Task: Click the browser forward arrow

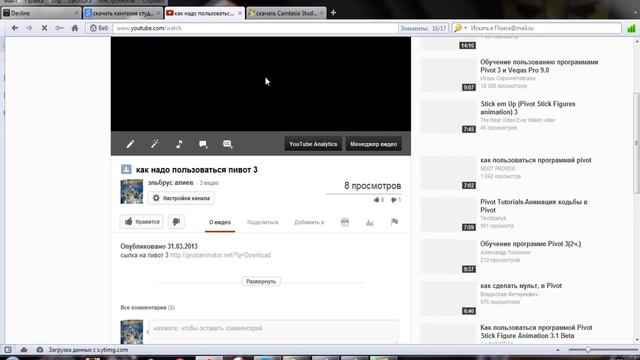Action: pyautogui.click(x=29, y=28)
